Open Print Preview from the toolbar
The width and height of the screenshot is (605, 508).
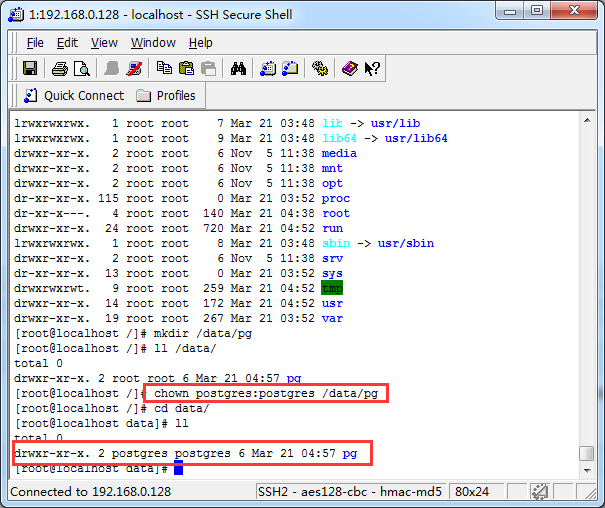82,69
